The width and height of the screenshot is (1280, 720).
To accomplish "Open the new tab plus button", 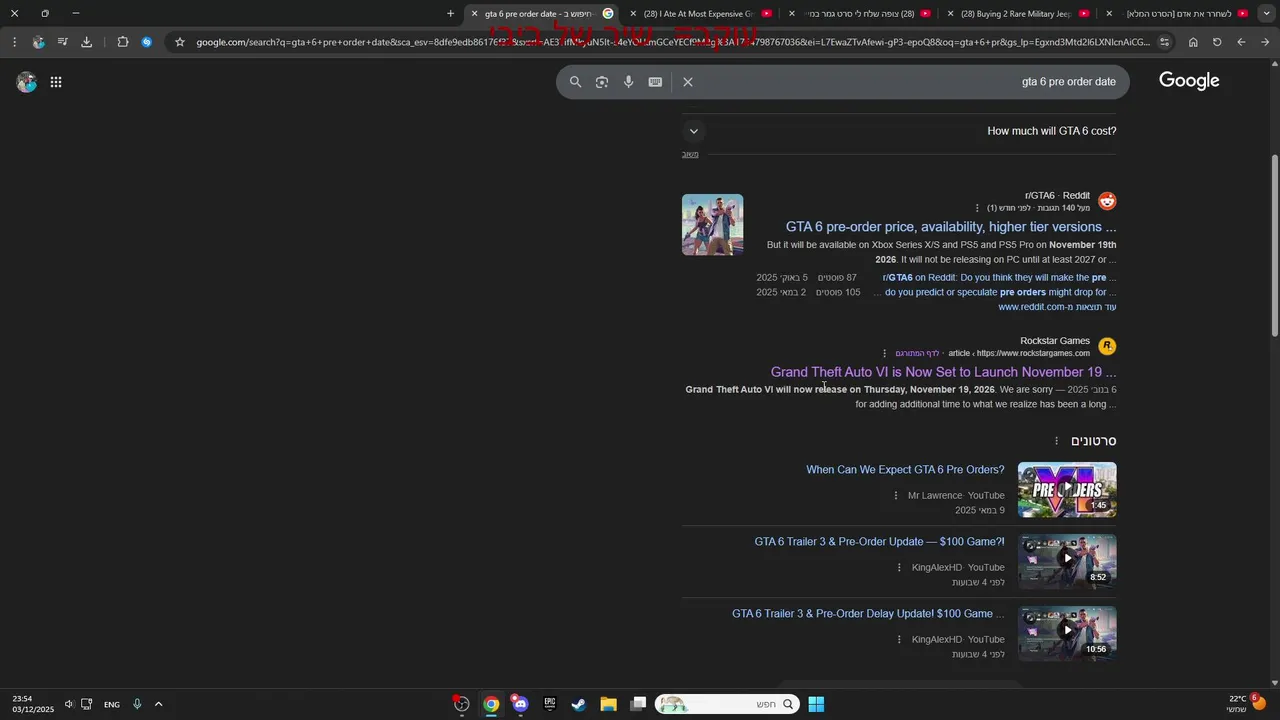I will pos(450,13).
